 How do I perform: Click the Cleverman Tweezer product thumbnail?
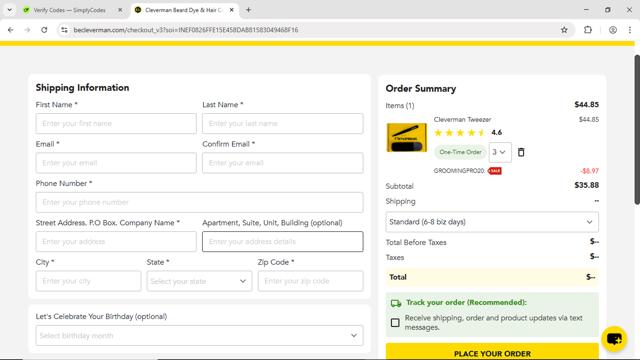coord(407,138)
